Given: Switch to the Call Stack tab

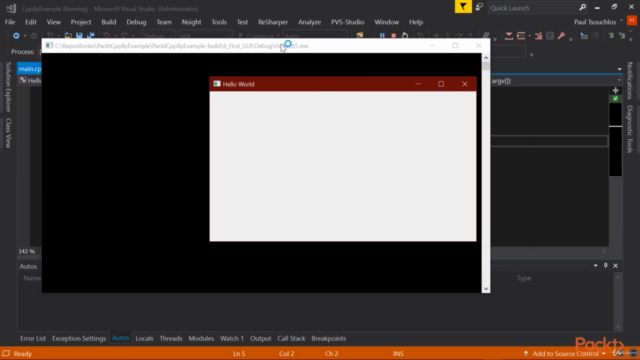Looking at the screenshot, I should [291, 338].
